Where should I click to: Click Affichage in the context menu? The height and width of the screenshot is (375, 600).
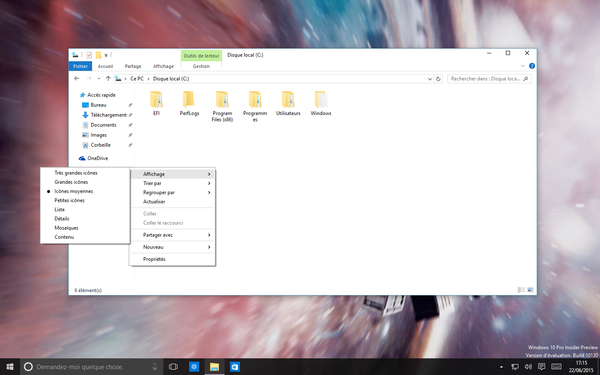(172, 174)
